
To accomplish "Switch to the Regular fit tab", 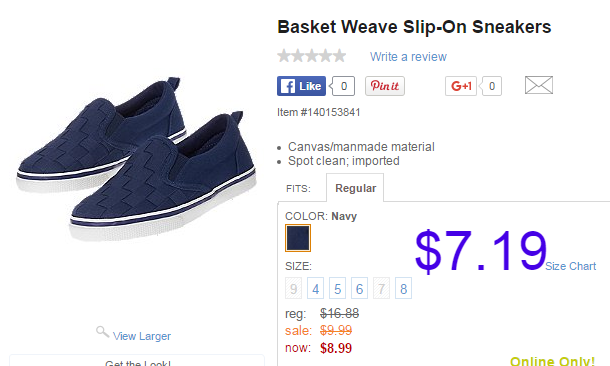I will [x=355, y=188].
